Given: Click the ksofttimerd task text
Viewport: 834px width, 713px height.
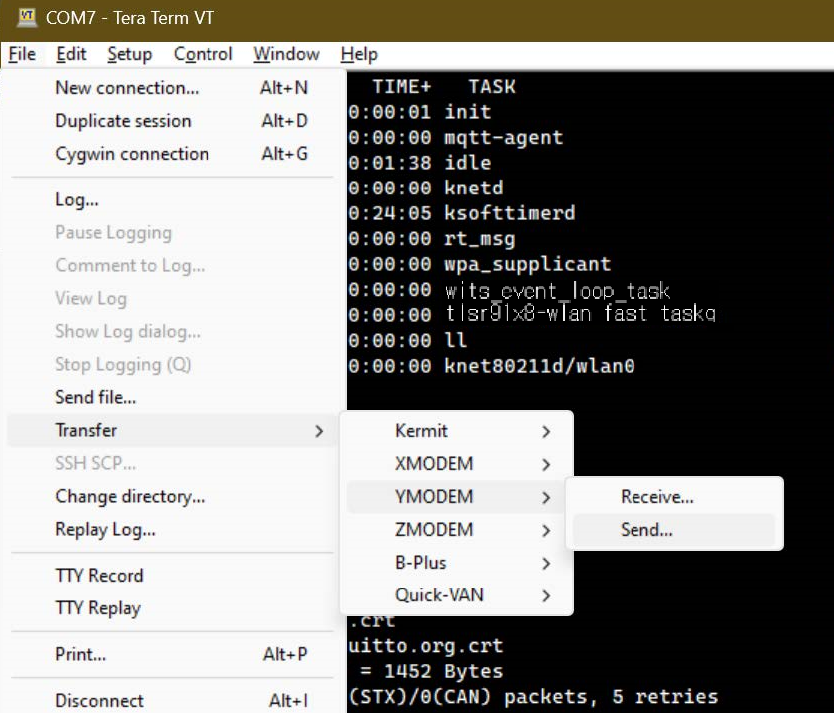Looking at the screenshot, I should coord(510,213).
